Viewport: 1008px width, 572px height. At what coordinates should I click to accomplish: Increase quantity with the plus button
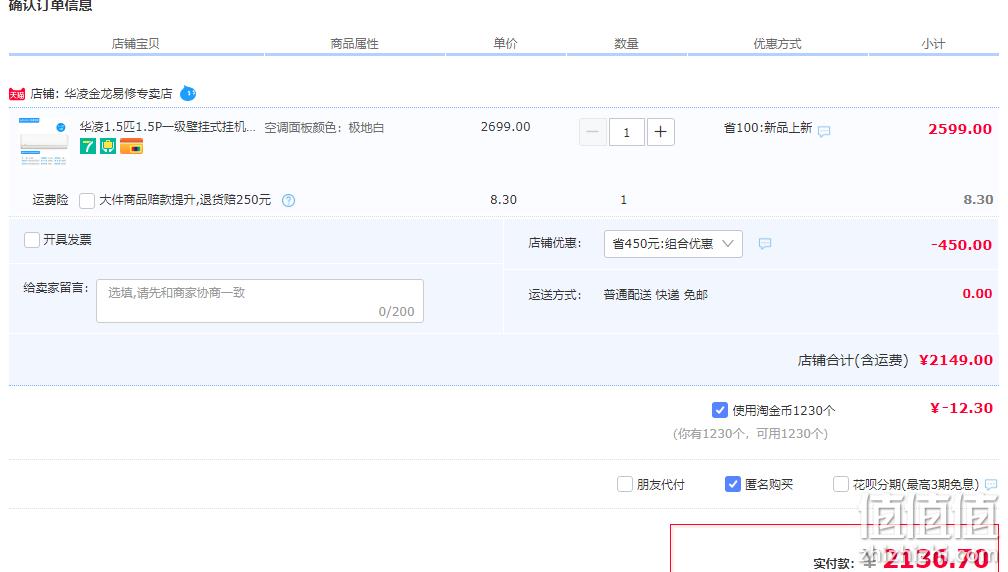[x=660, y=132]
